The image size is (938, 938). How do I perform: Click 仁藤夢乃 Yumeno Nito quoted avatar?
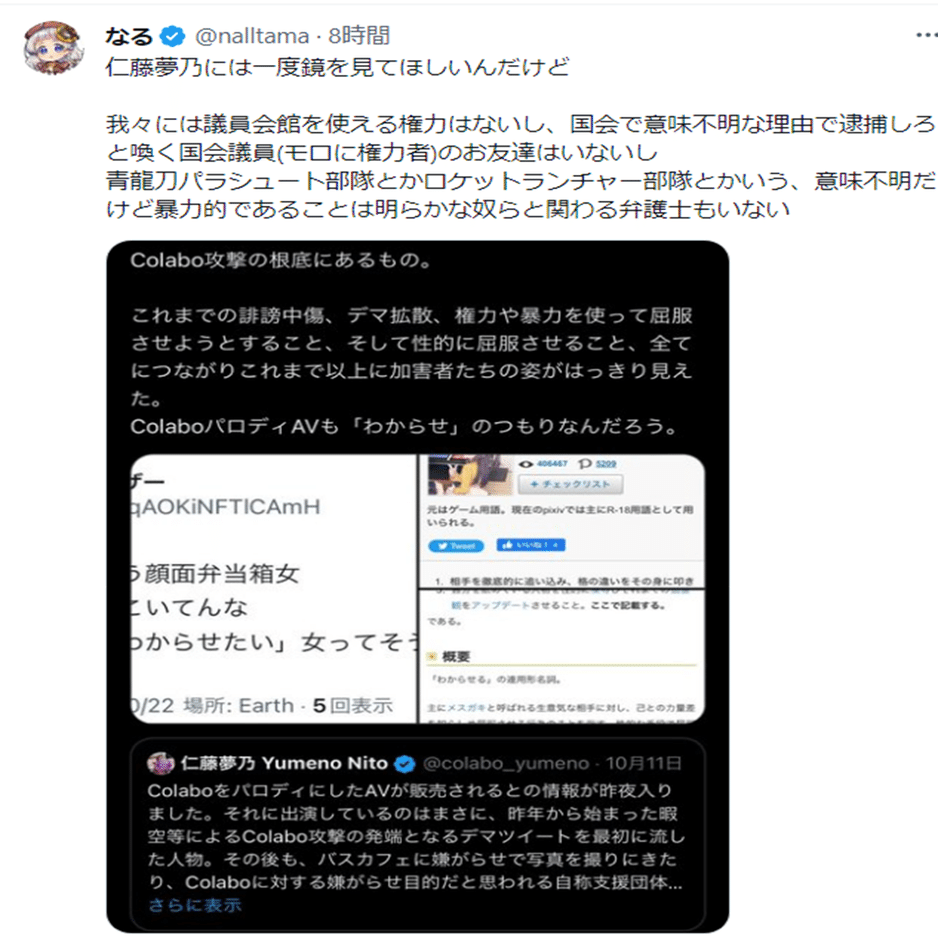[160, 763]
